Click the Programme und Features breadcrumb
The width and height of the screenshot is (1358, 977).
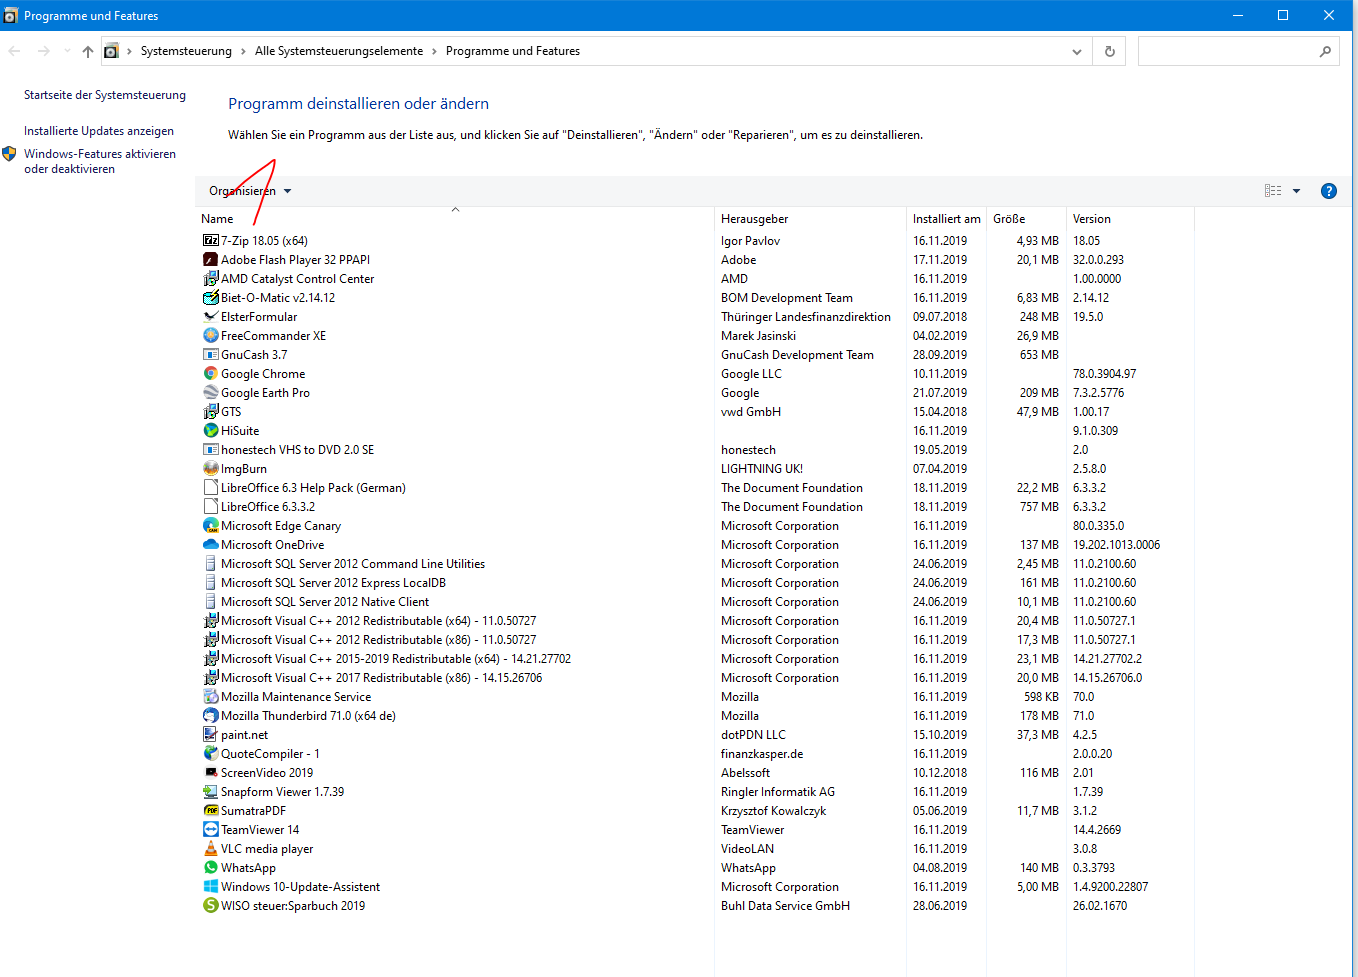pyautogui.click(x=512, y=51)
